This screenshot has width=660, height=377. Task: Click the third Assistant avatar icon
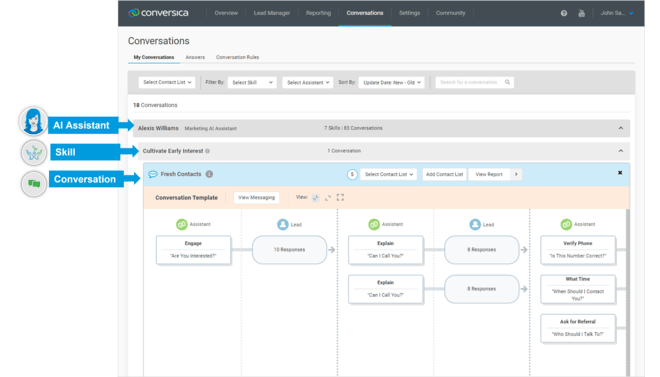tap(566, 224)
